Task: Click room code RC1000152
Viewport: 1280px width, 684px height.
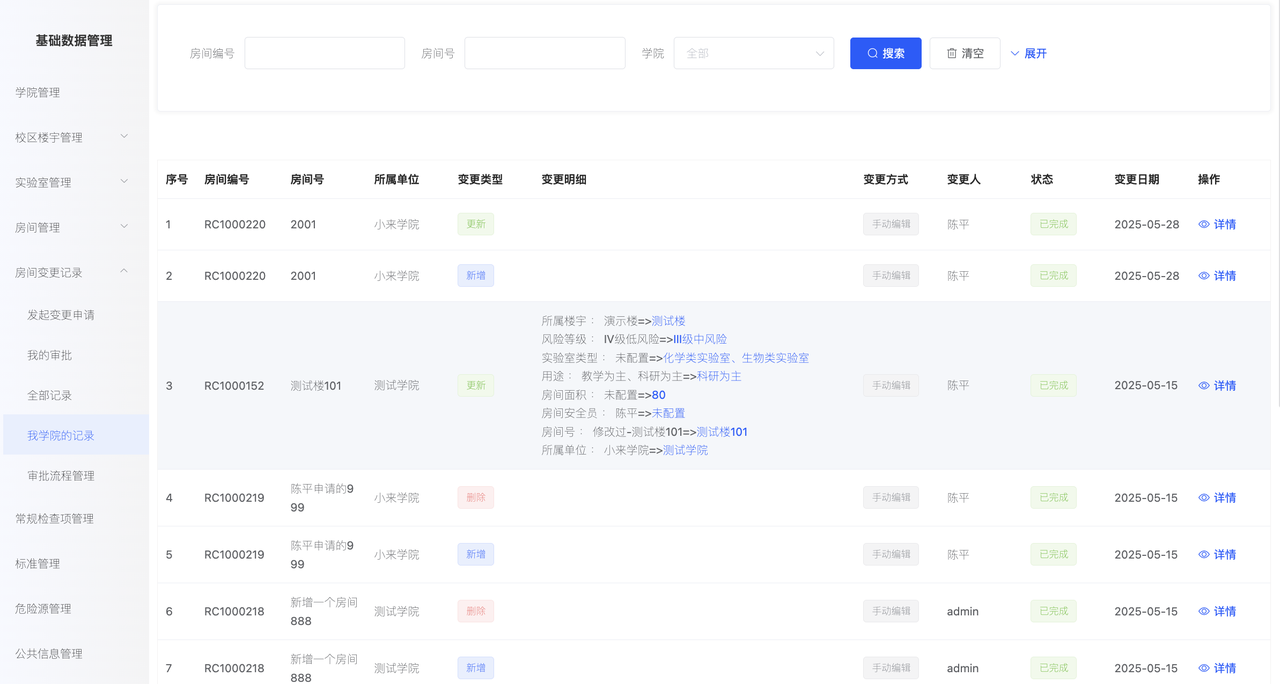Action: click(x=234, y=386)
